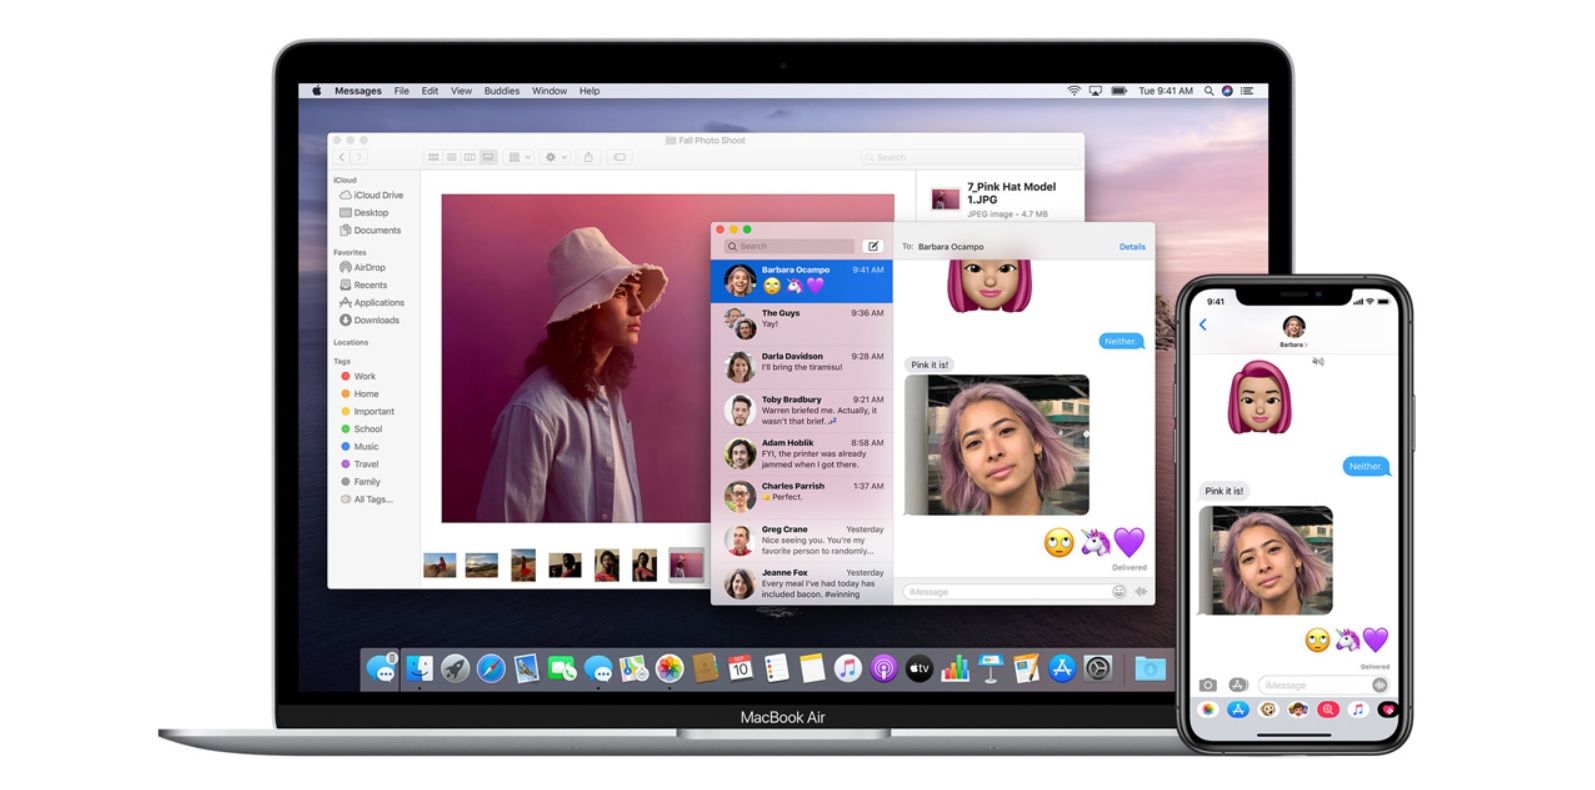Launch Launchpad from the Dock

coord(455,668)
